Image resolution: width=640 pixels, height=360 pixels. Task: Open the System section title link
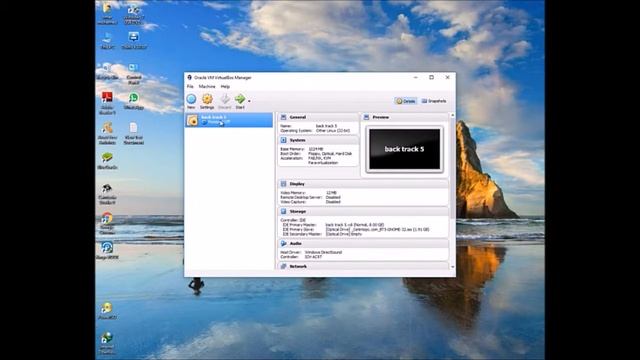click(x=297, y=140)
